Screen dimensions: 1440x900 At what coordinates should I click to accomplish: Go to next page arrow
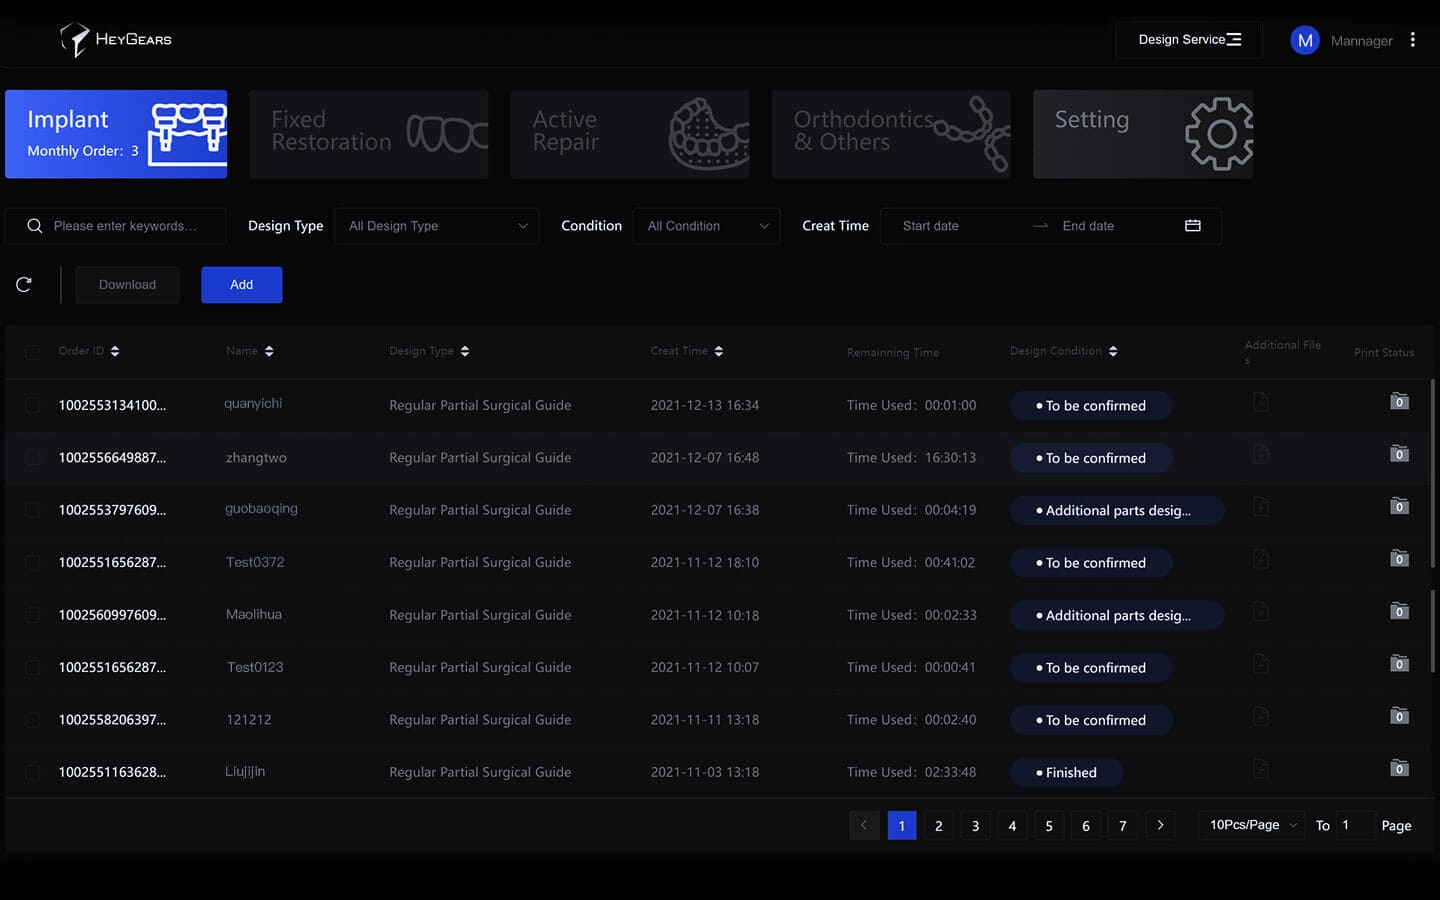[x=1160, y=825]
